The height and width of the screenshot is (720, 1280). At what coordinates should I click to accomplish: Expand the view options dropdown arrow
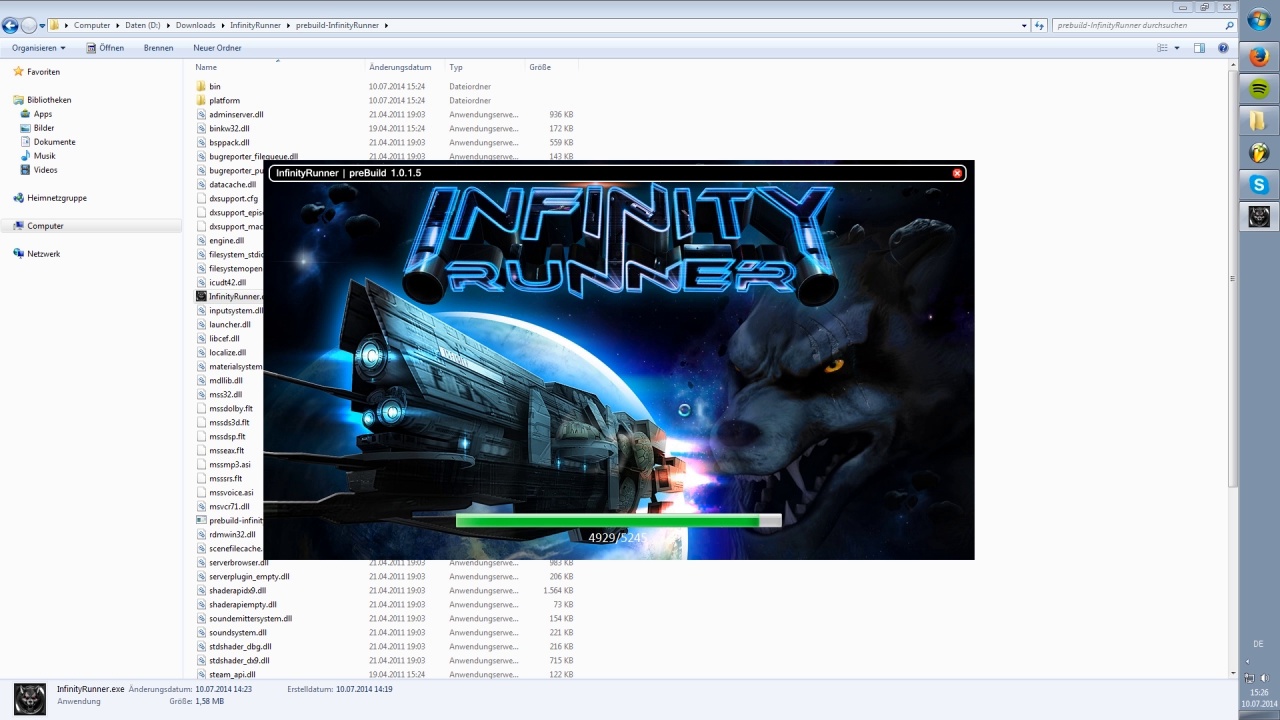pos(1177,48)
